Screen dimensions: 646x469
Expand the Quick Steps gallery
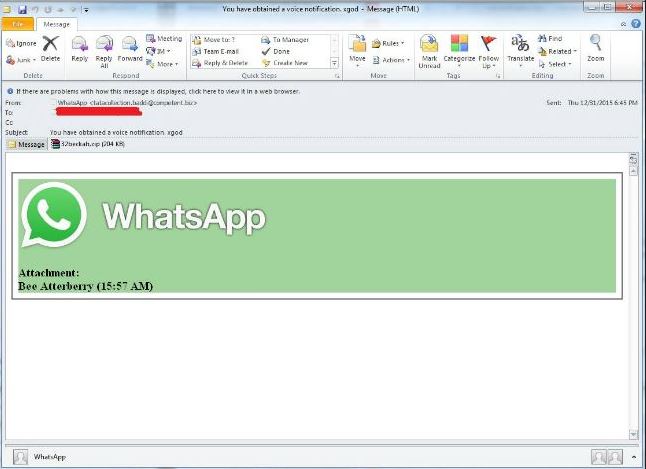(335, 63)
